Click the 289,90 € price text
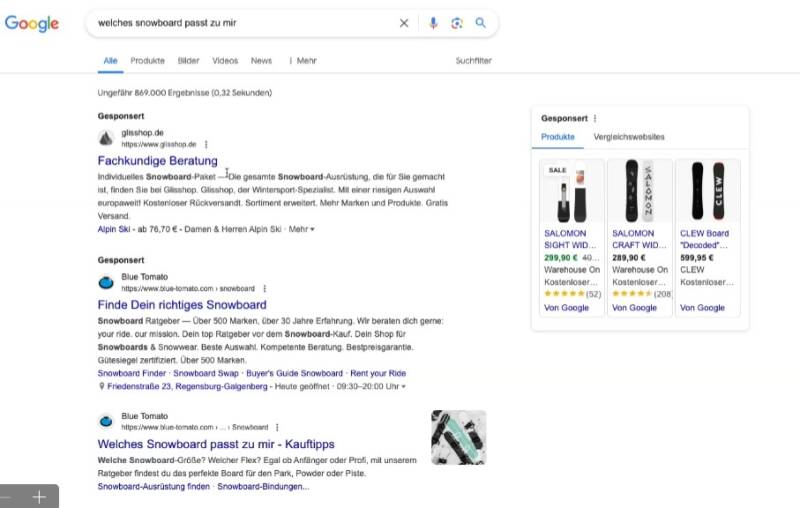This screenshot has height=508, width=800. point(629,258)
